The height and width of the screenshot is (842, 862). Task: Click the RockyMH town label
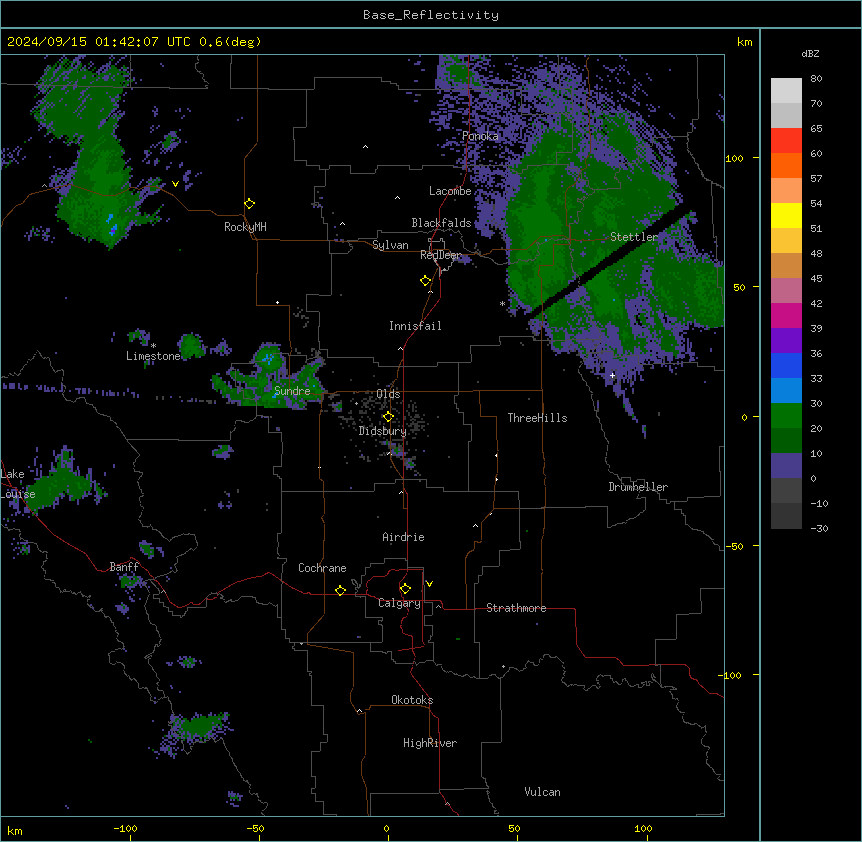point(245,227)
